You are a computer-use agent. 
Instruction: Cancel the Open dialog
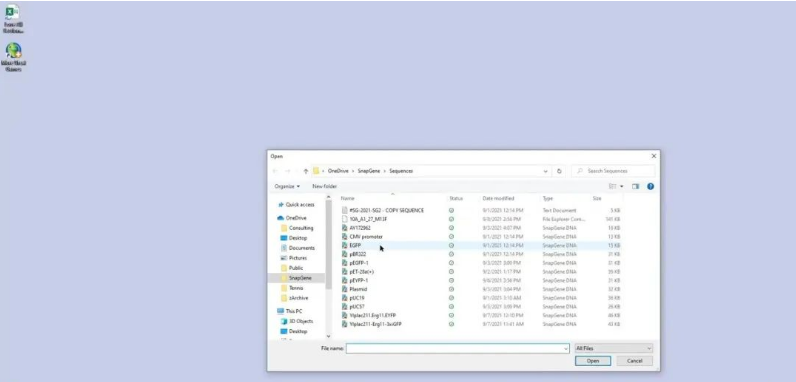635,361
